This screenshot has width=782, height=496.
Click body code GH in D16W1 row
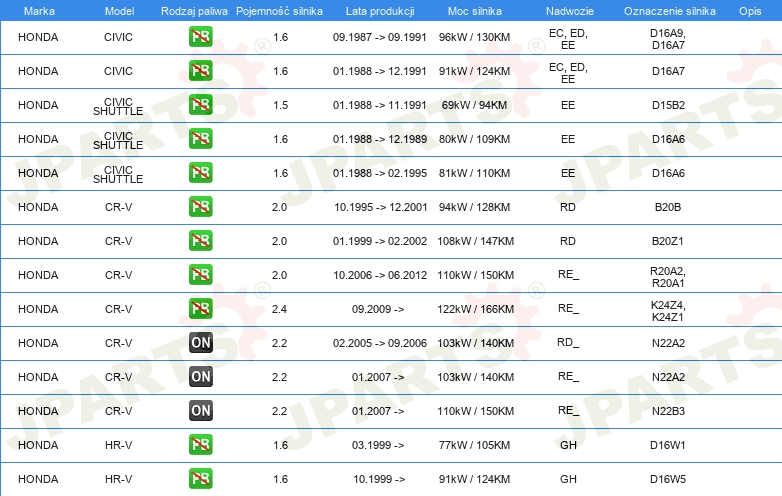coord(568,445)
